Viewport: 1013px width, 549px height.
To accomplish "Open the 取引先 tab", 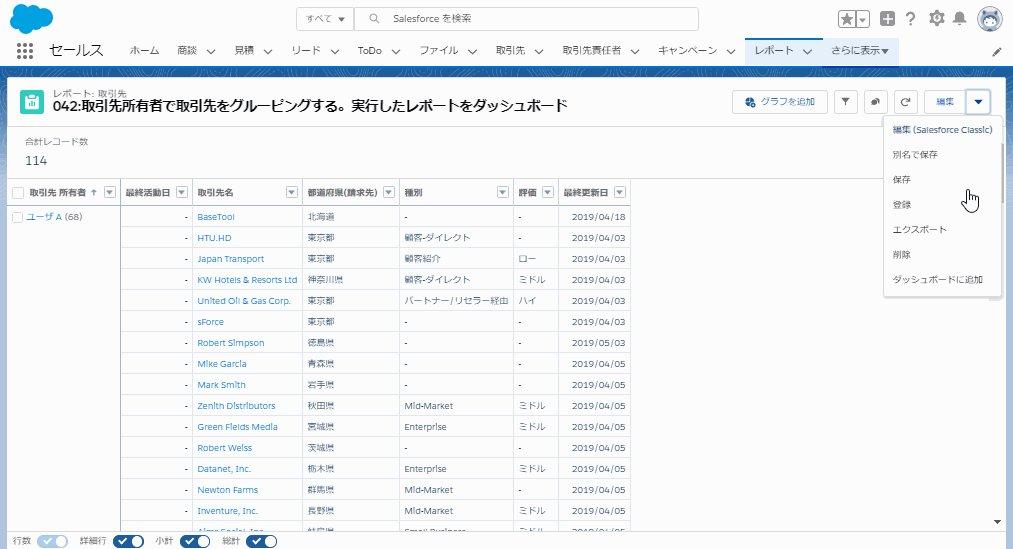I will tap(510, 50).
